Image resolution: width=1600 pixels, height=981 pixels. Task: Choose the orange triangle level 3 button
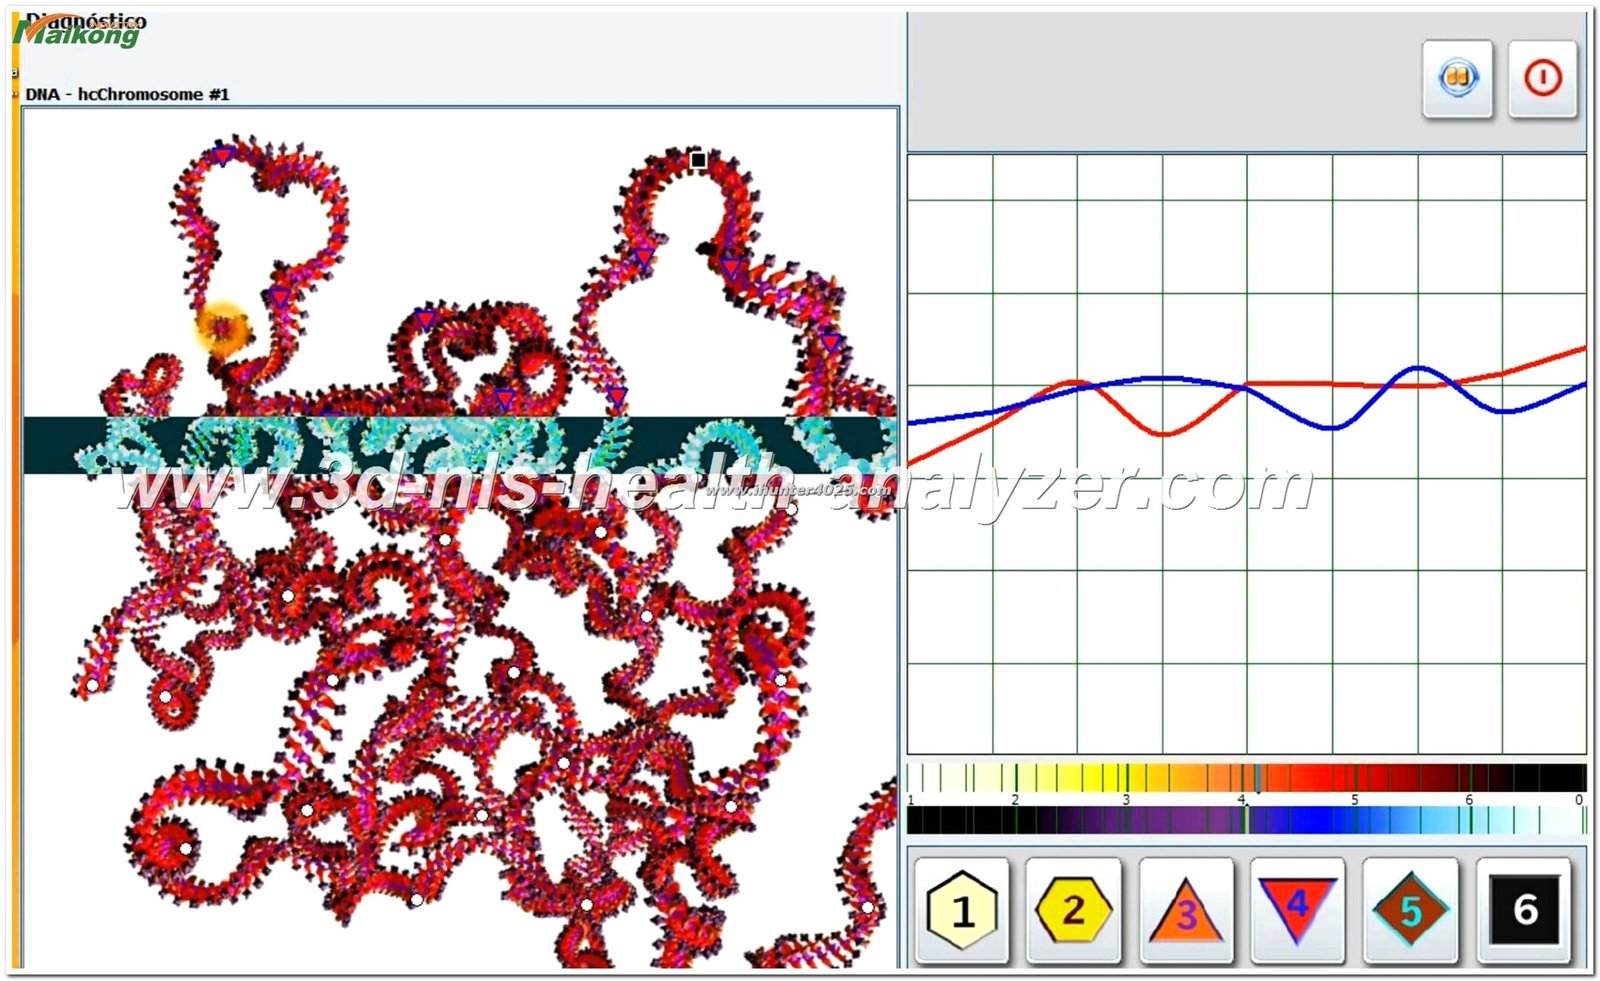coord(1185,910)
